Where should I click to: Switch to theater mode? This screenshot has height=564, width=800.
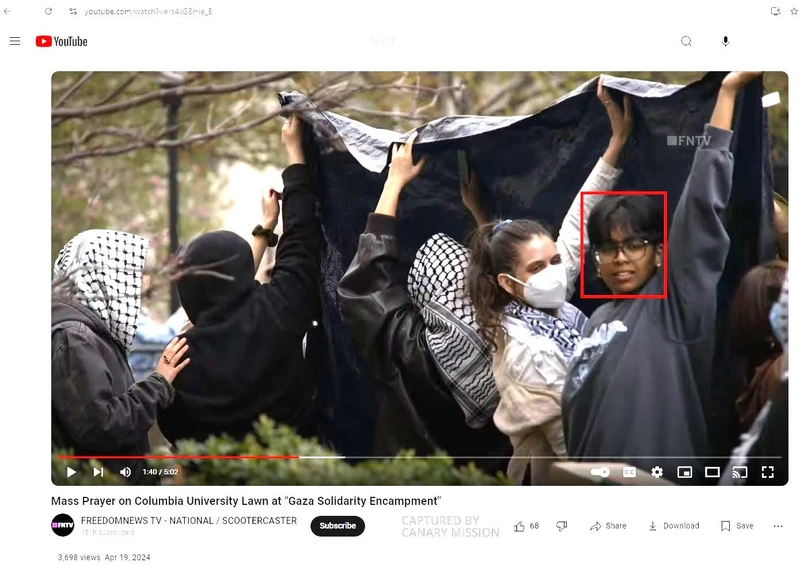click(712, 472)
